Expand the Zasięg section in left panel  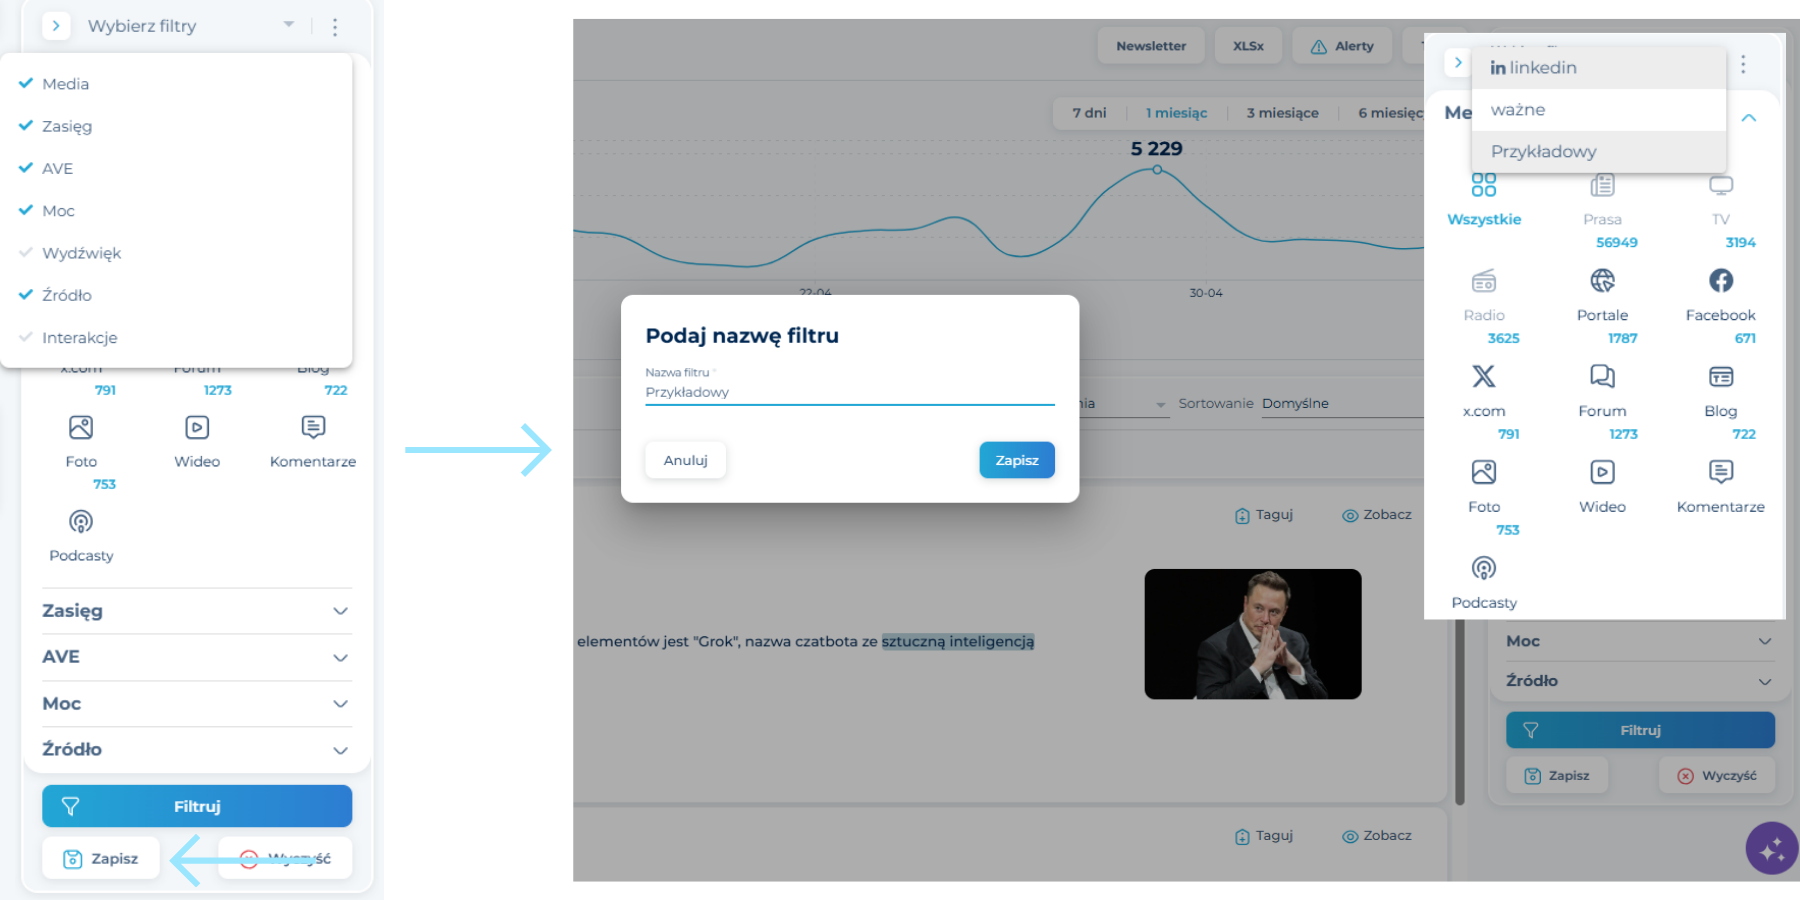(x=196, y=611)
